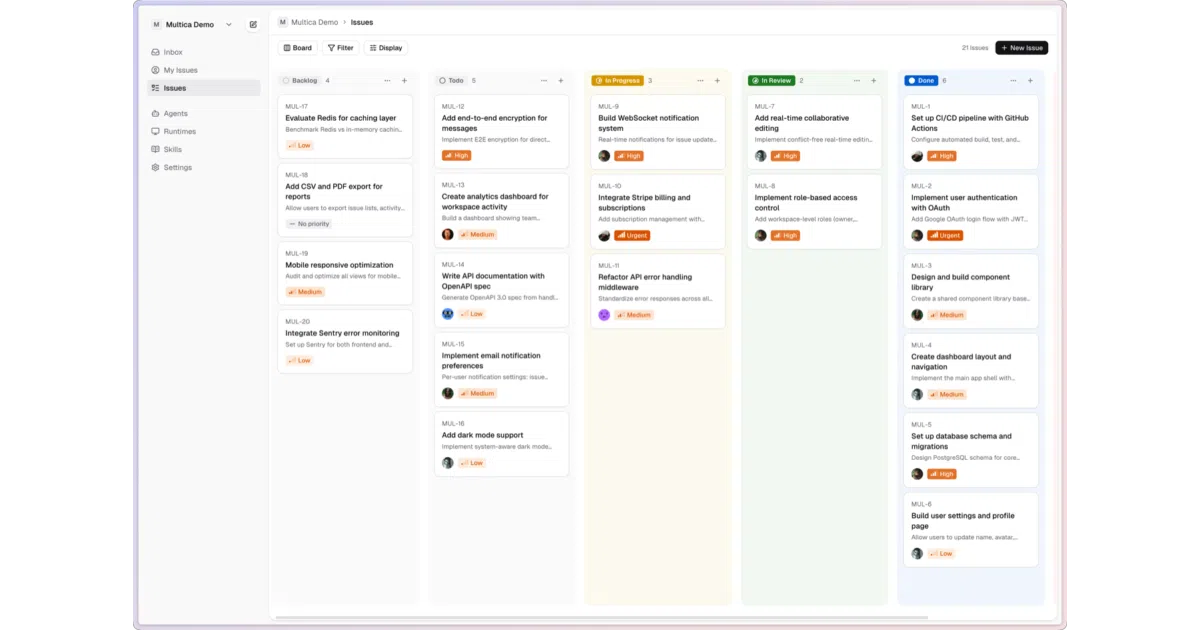This screenshot has width=1200, height=630.
Task: Click purple agent avatar on MUL-11
Action: [604, 315]
